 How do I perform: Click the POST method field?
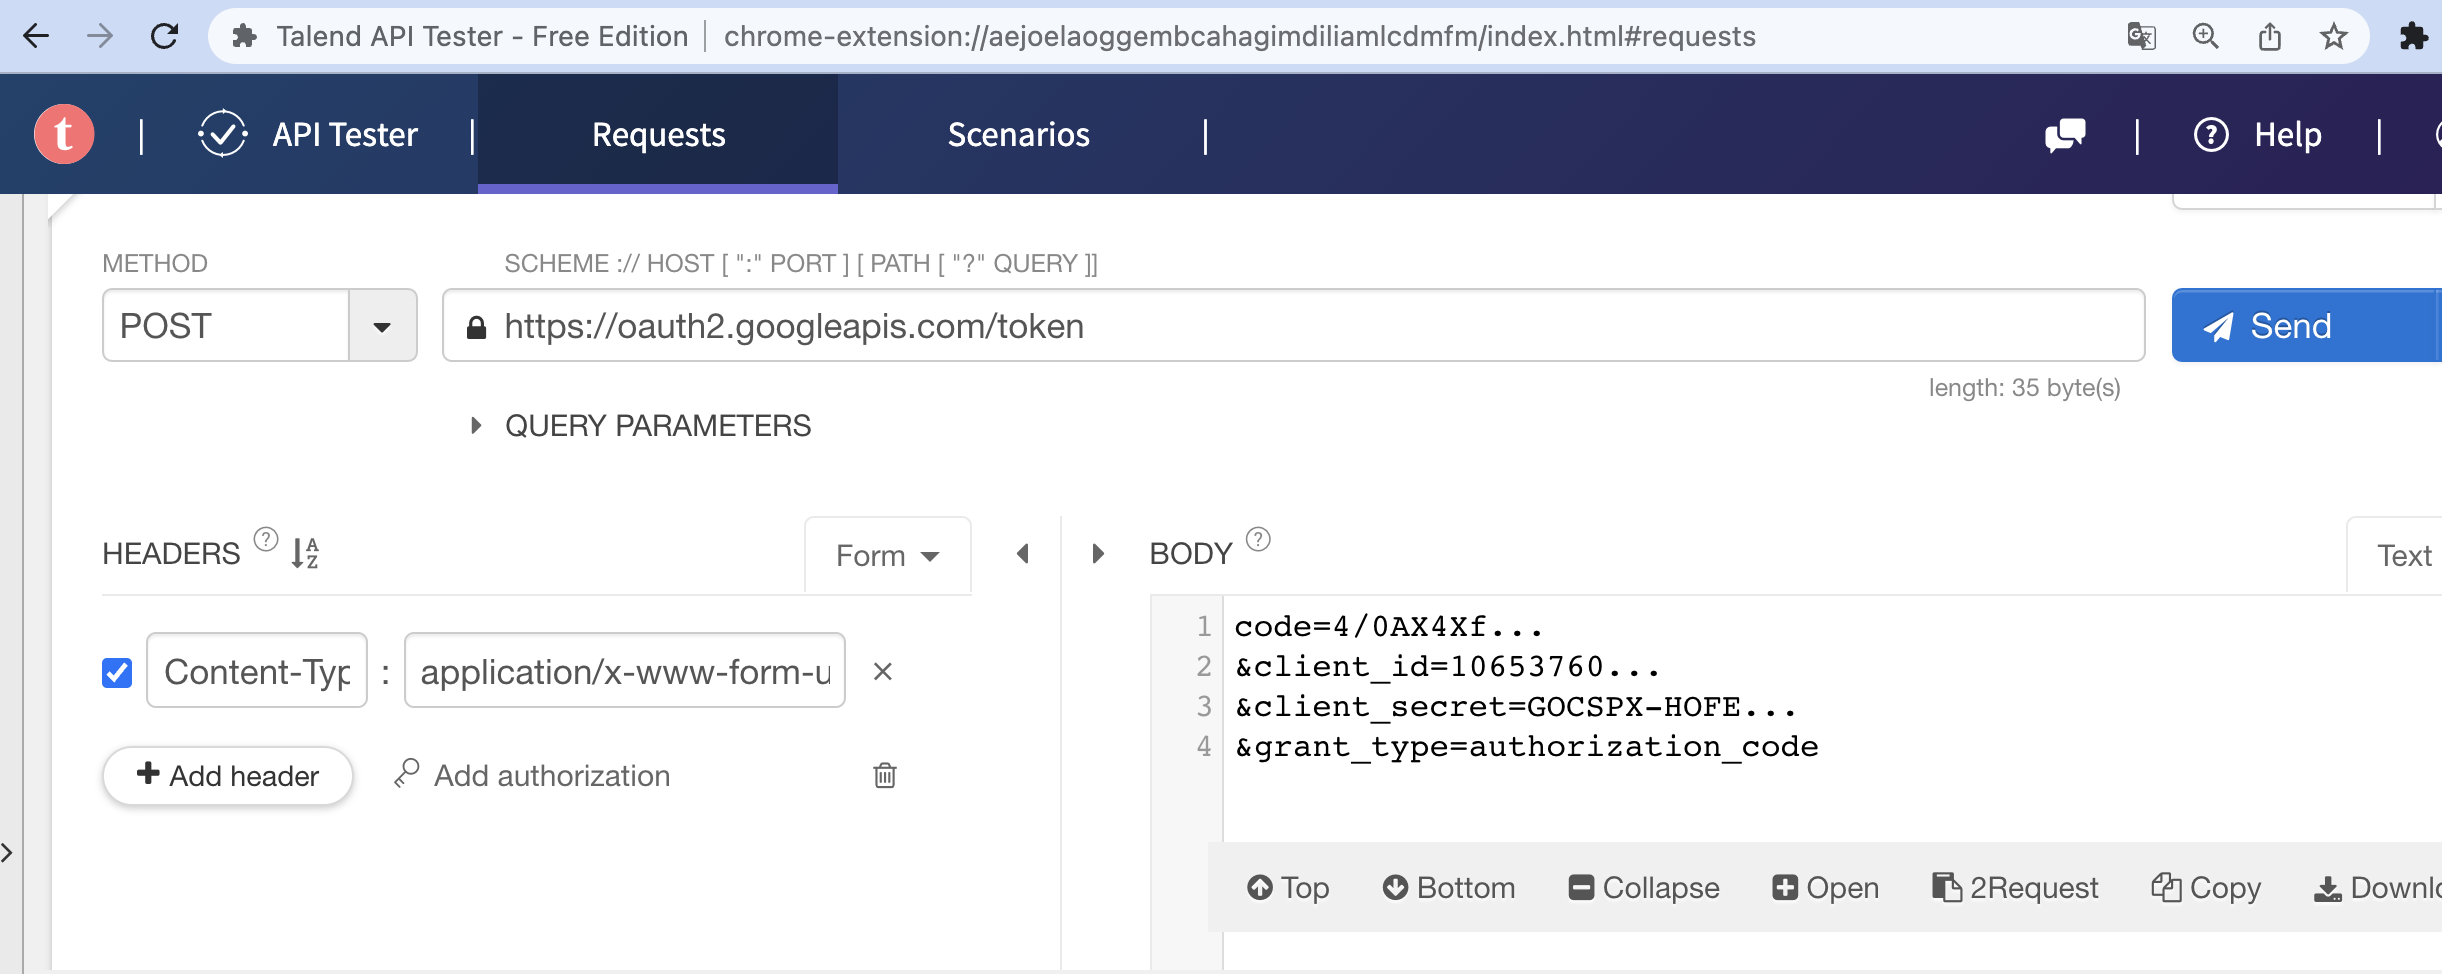[226, 326]
